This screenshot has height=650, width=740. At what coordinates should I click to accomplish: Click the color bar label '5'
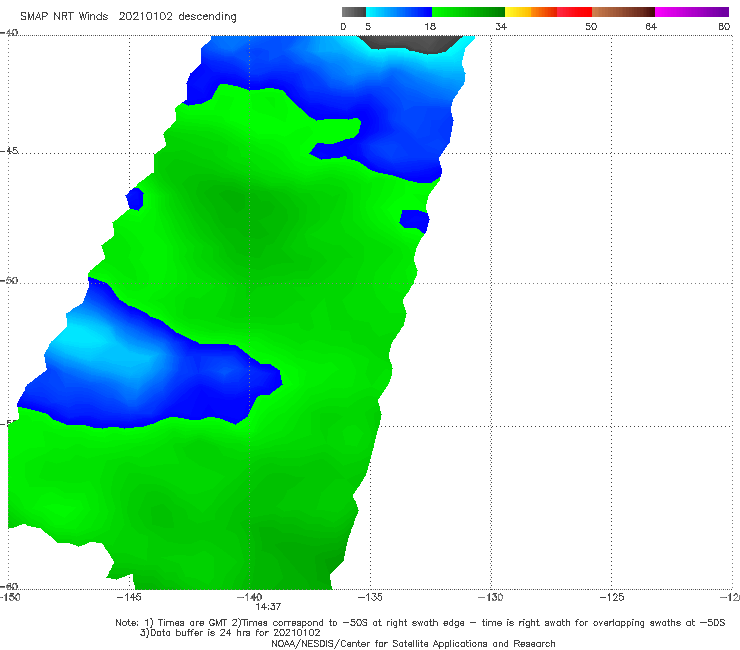click(x=368, y=26)
